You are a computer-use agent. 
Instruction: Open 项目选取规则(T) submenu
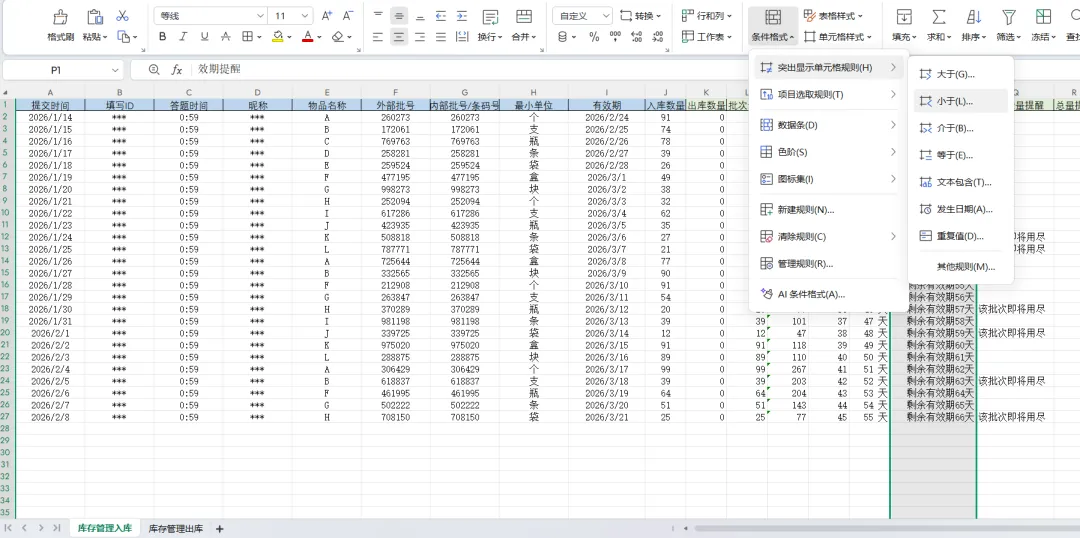pos(829,94)
